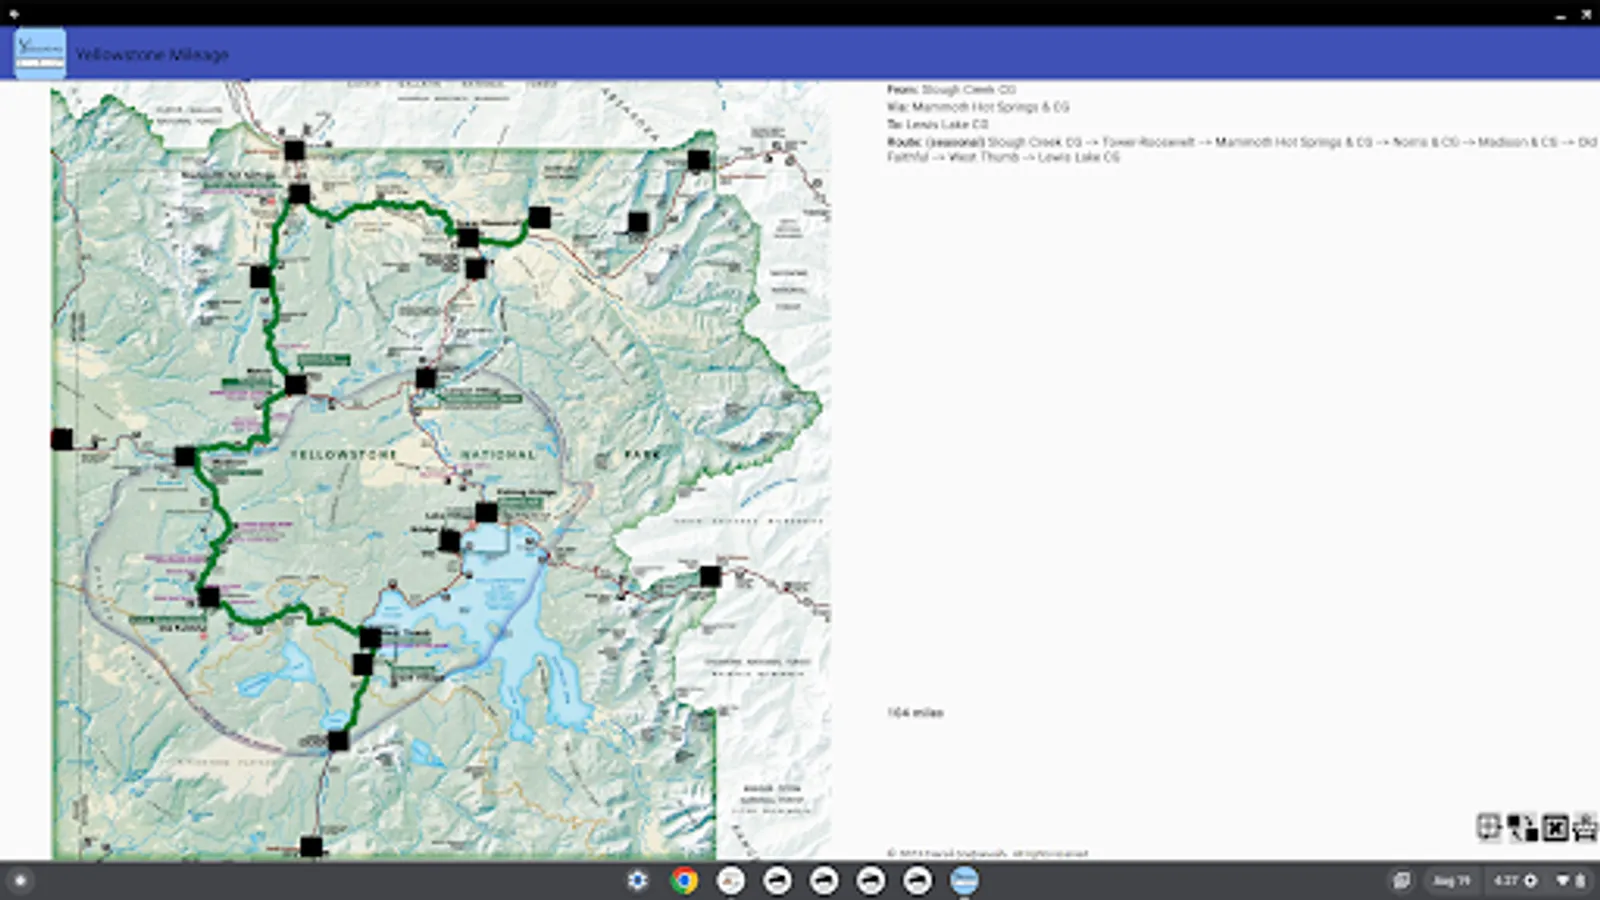Select the West Thumb map marker
This screenshot has width=1600, height=900.
click(370, 637)
